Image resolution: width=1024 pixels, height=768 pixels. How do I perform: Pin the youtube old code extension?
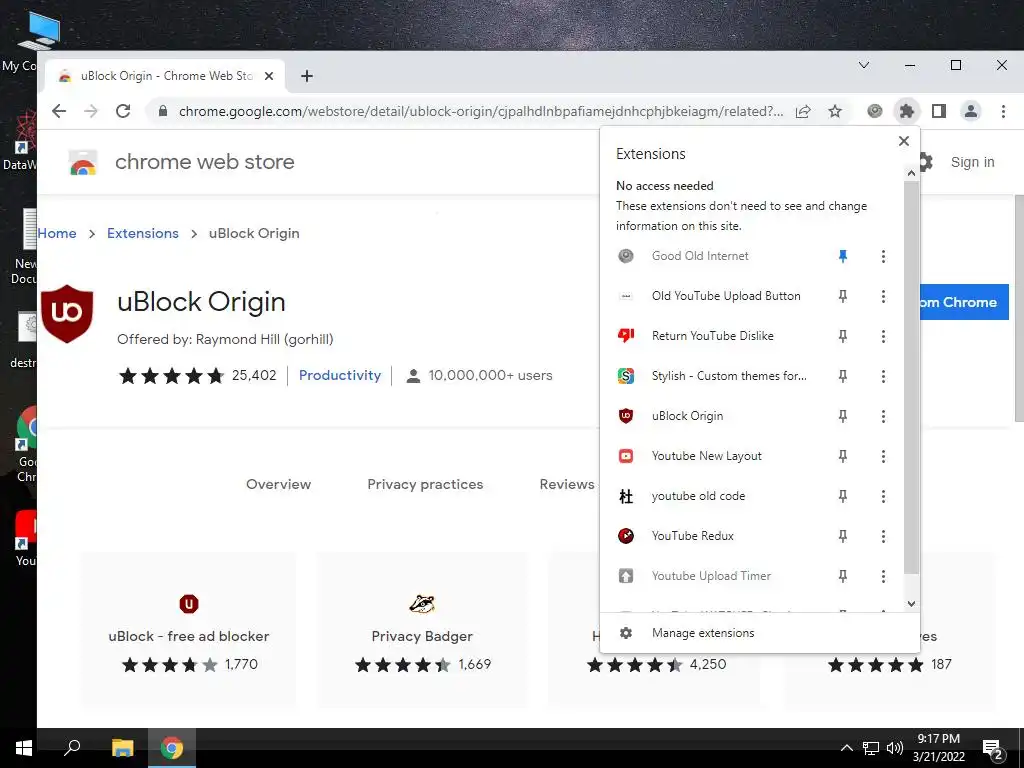pos(842,496)
